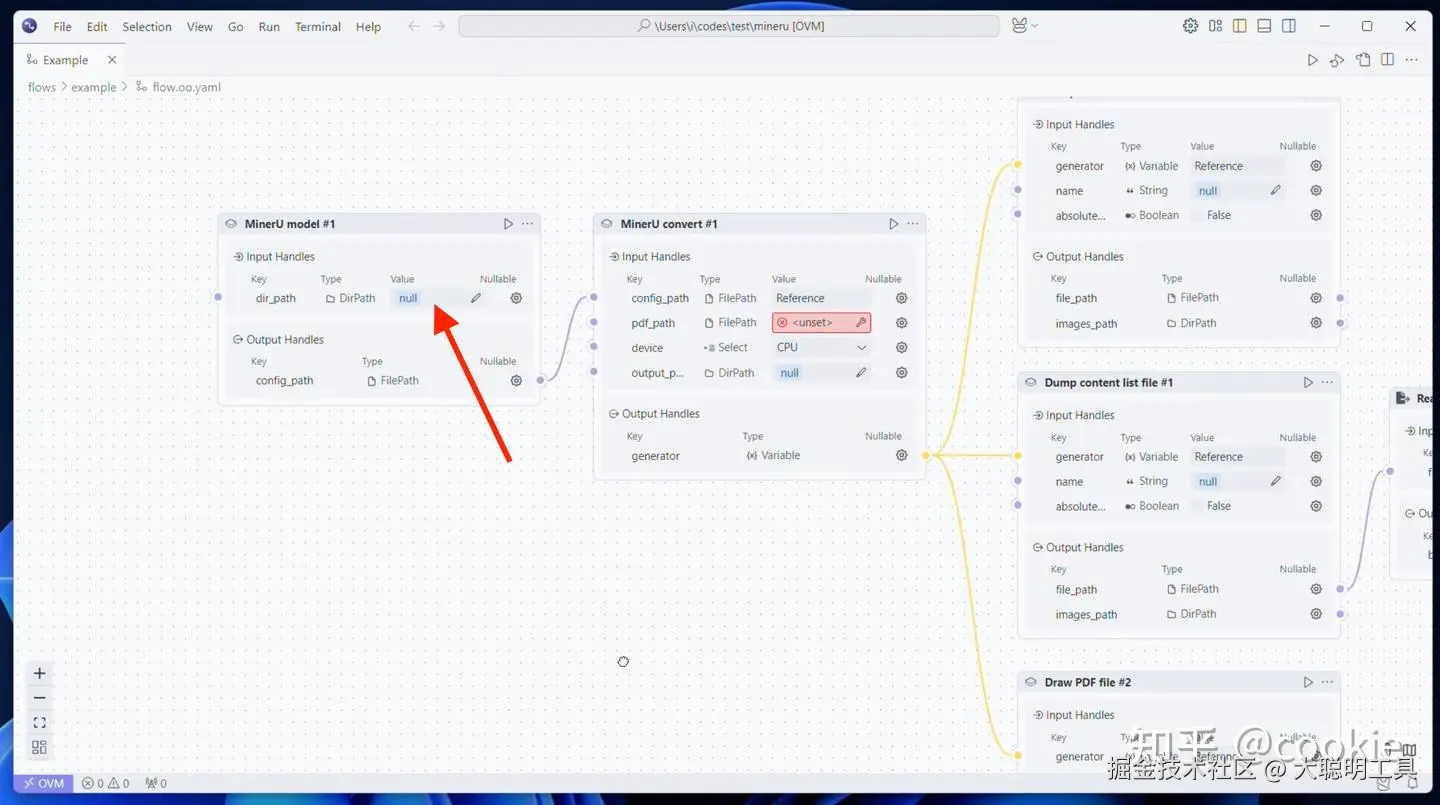This screenshot has height=805, width=1440.
Task: Open device CPU select dropdown
Action: (x=822, y=347)
